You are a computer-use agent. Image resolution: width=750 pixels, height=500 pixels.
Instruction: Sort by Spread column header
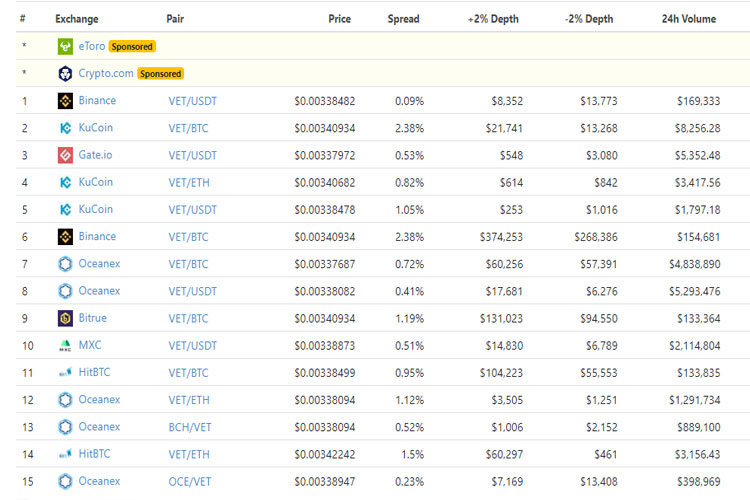point(403,19)
